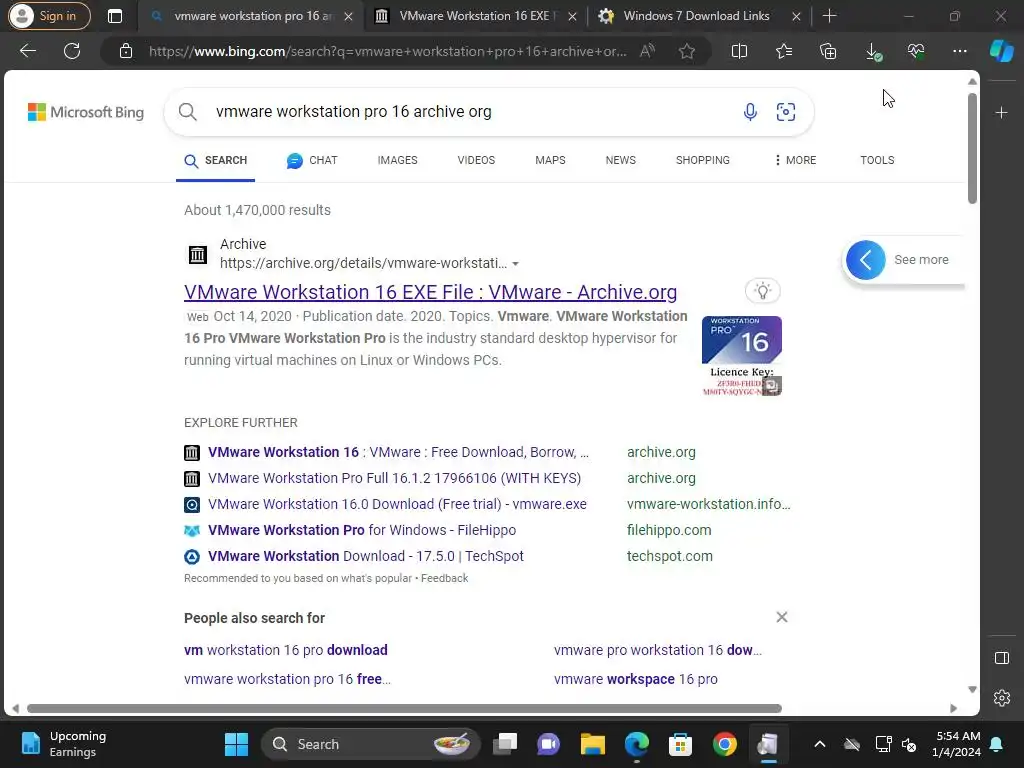Open File Explorer from taskbar
The height and width of the screenshot is (768, 1024).
pos(592,744)
